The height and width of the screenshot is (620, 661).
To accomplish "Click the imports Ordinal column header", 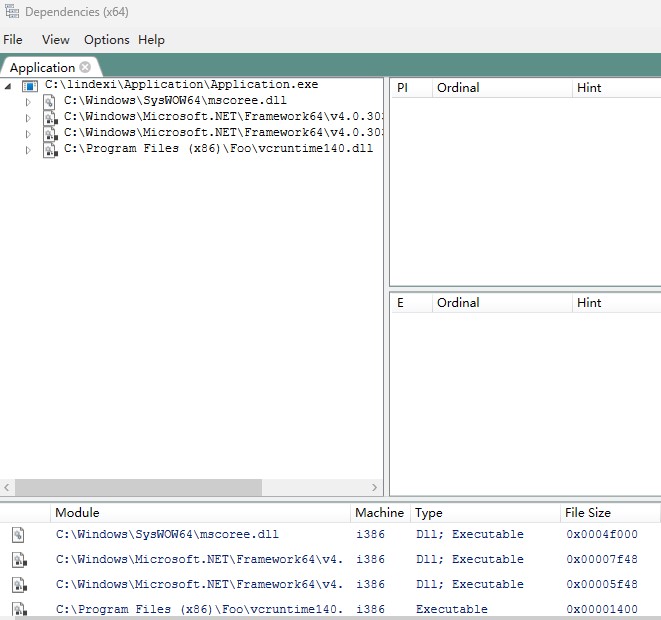I will coord(458,88).
